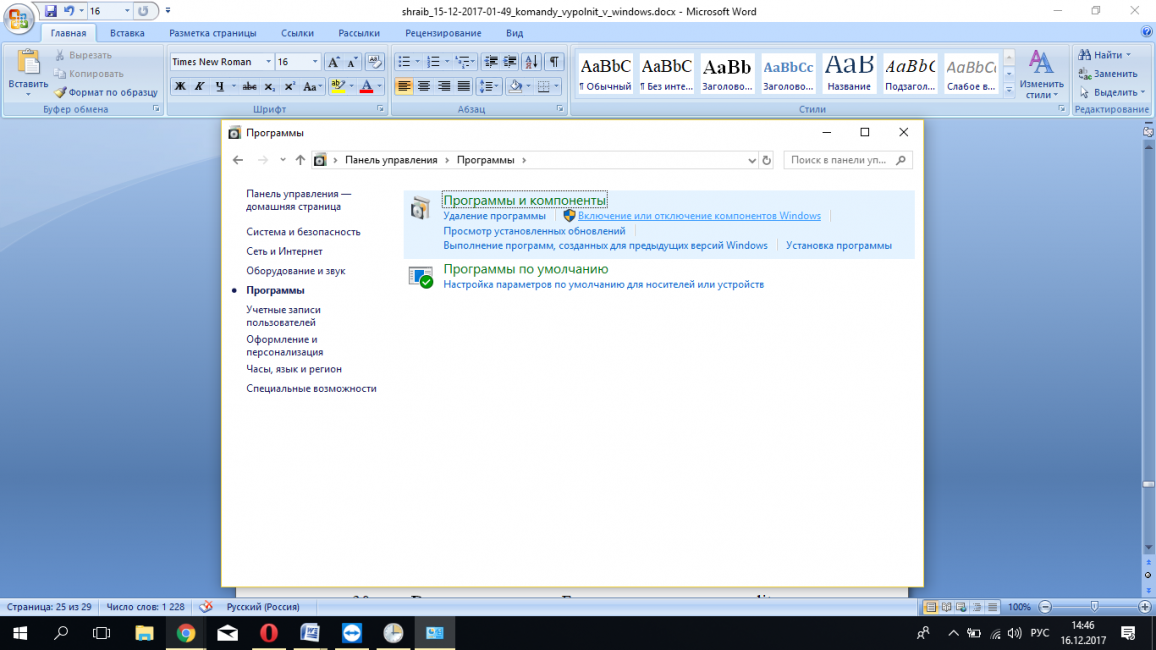
Task: Center the paragraph text
Action: (x=424, y=86)
